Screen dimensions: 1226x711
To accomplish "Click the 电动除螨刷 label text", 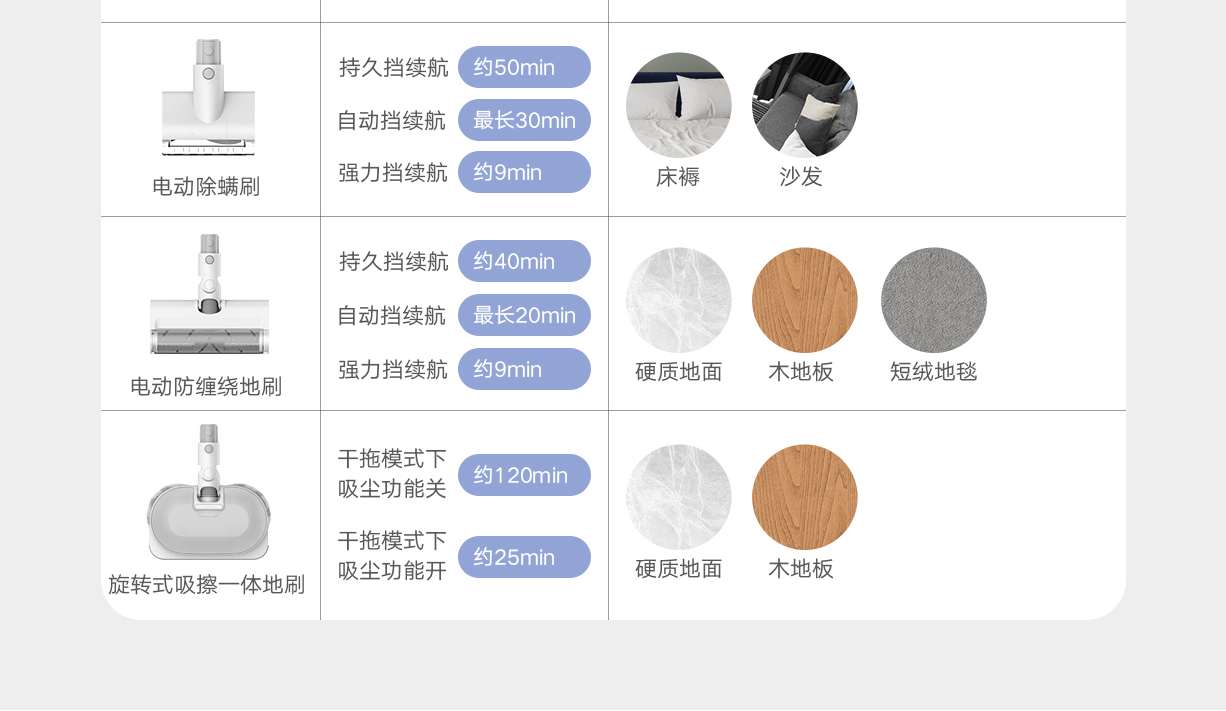I will tap(206, 186).
